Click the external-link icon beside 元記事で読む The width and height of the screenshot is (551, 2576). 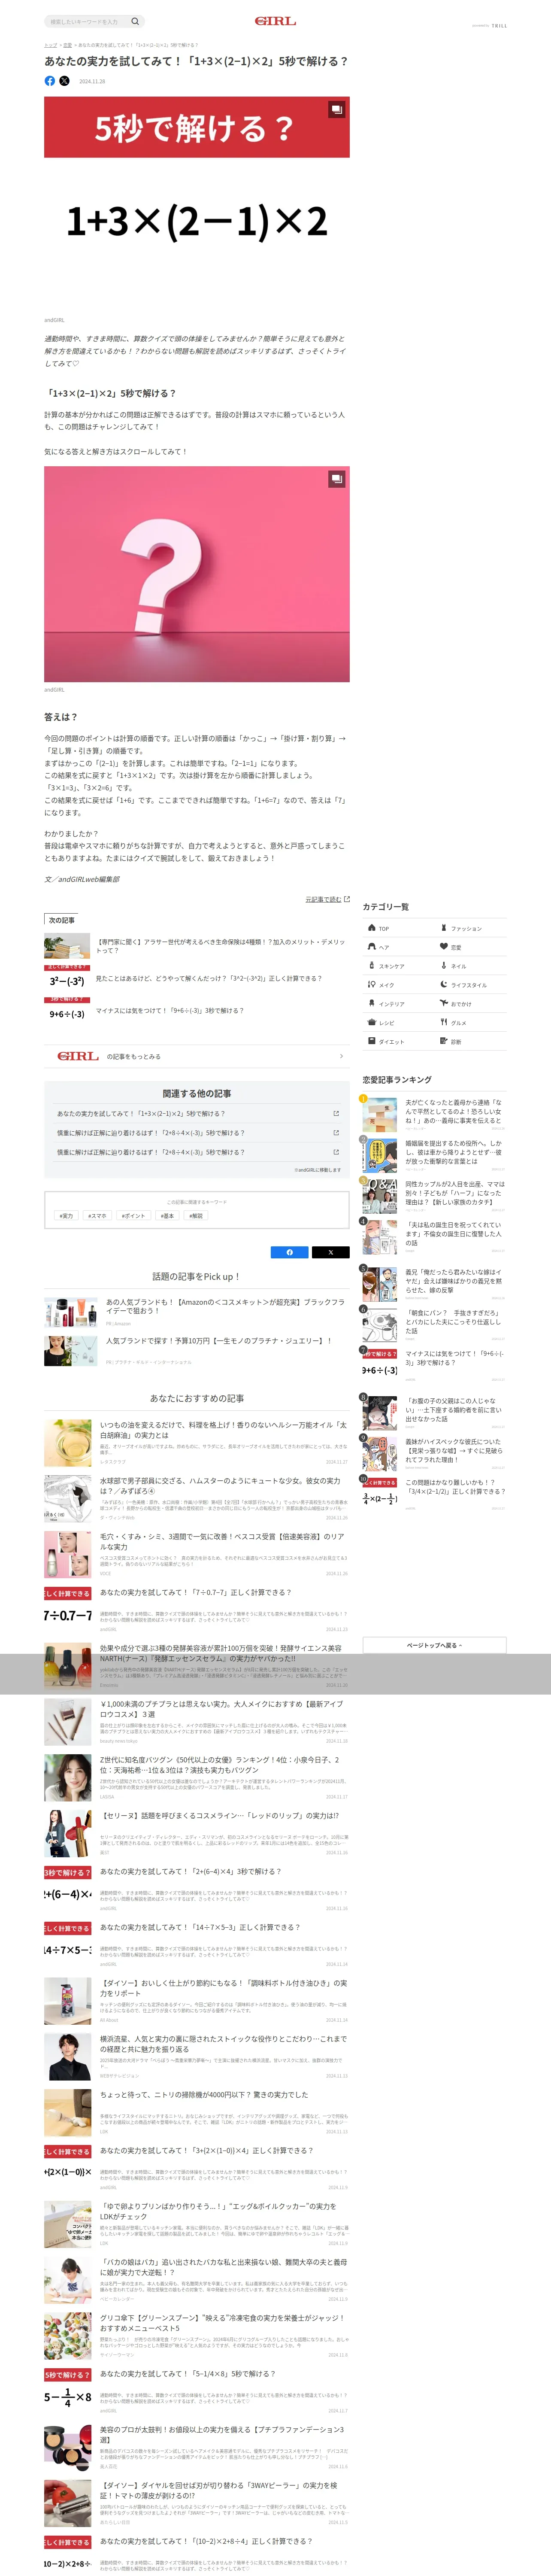pyautogui.click(x=347, y=899)
